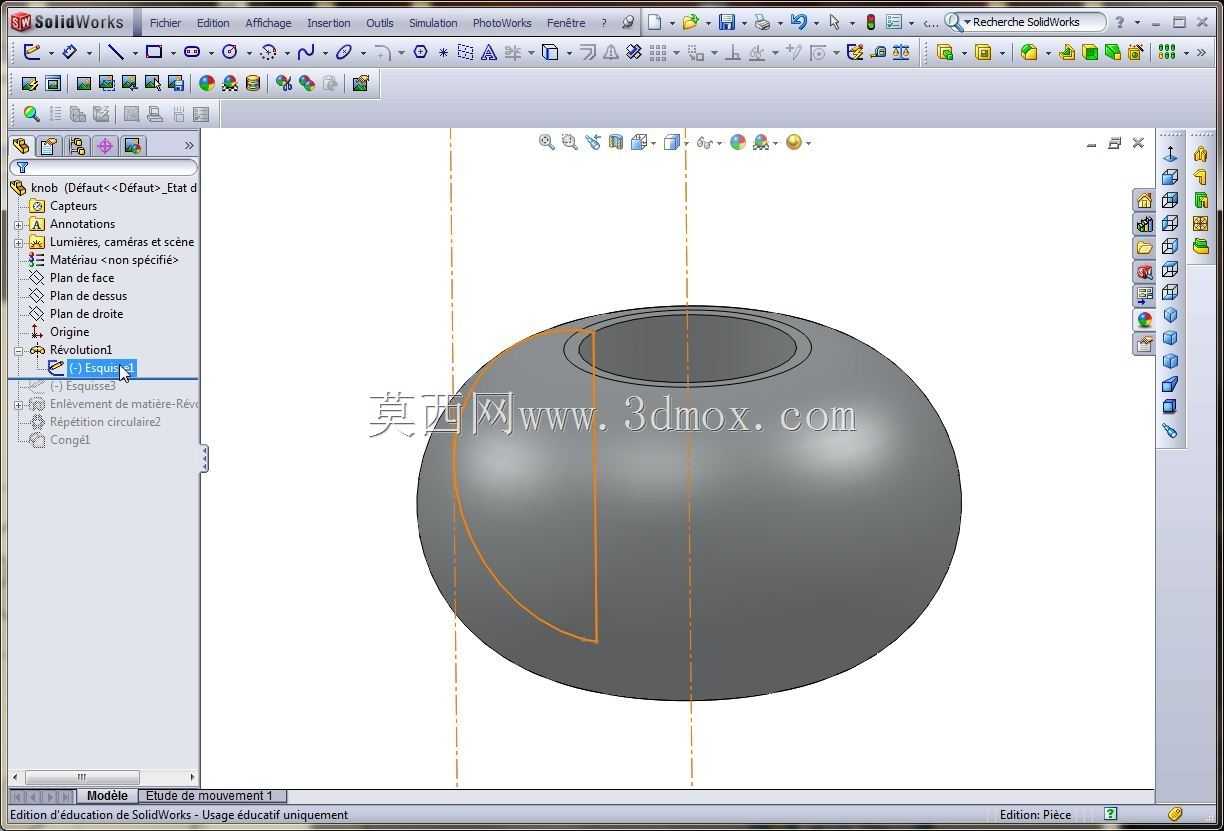The width and height of the screenshot is (1224, 831).
Task: Collapse the Révolution1 feature node
Action: [18, 350]
